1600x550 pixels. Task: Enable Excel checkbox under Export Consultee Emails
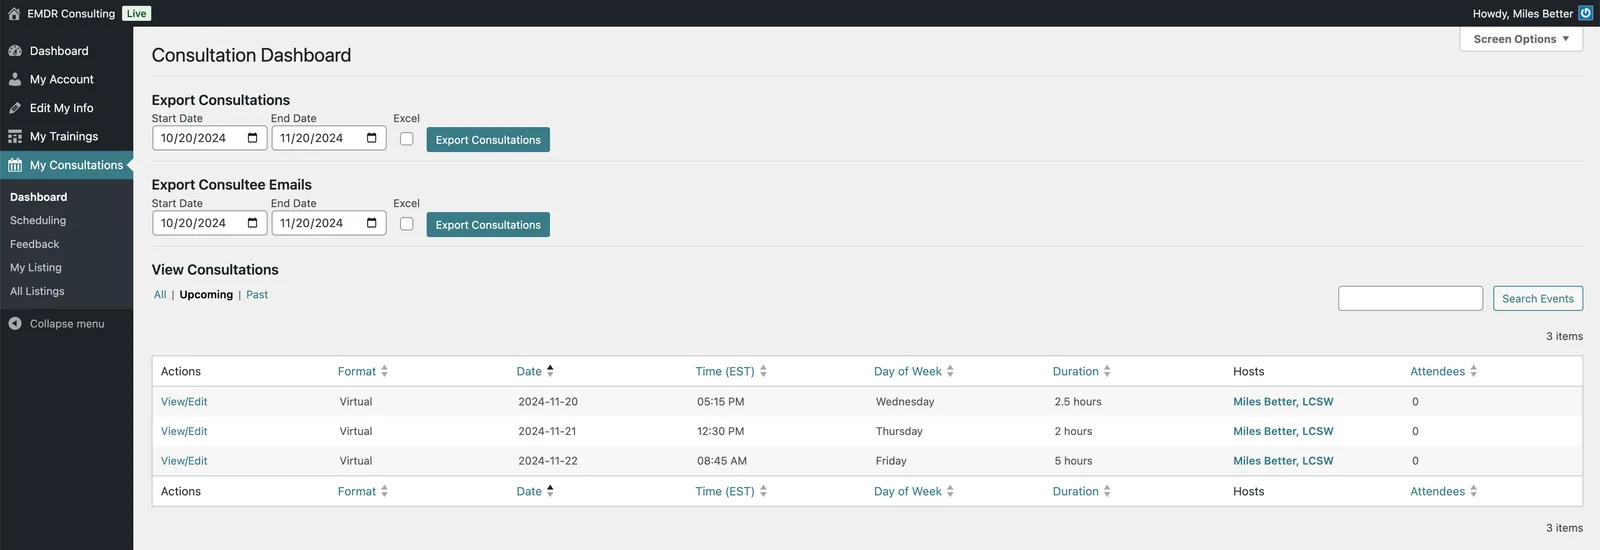406,224
